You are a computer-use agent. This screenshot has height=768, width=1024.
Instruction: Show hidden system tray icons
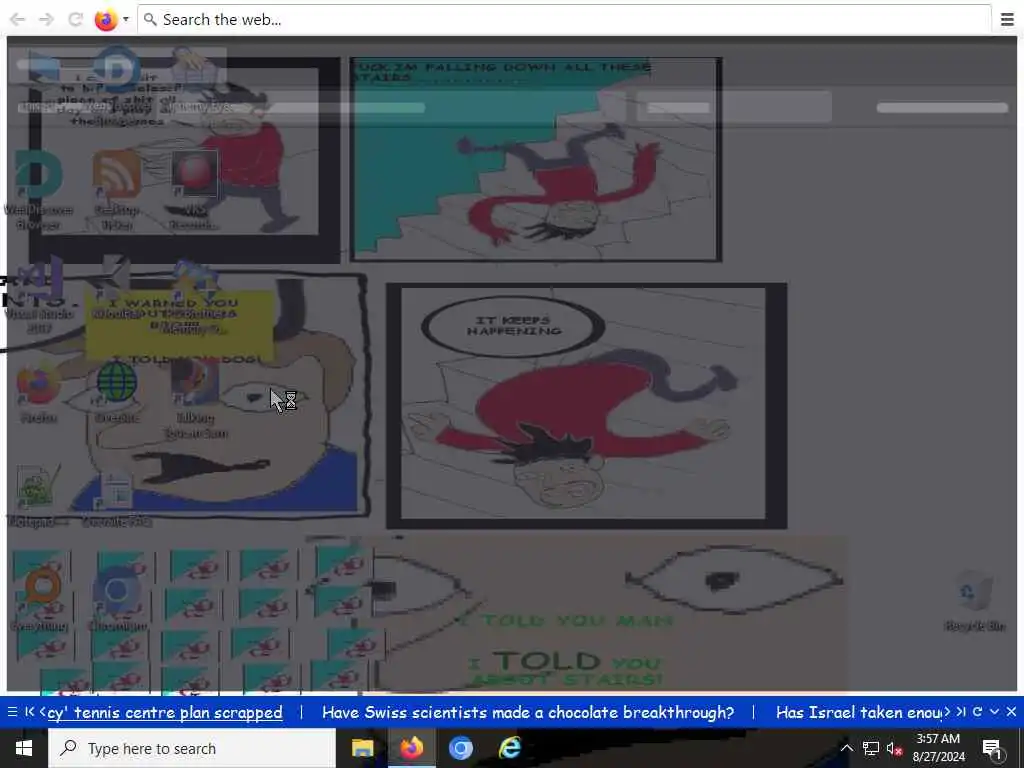coord(846,748)
